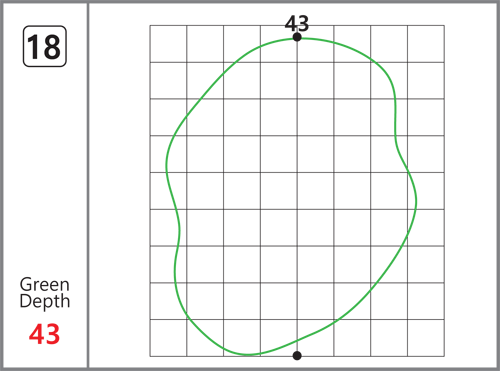Screen dimensions: 500x371
Task: Click the top-left grid square
Action: pyautogui.click(x=168, y=44)
